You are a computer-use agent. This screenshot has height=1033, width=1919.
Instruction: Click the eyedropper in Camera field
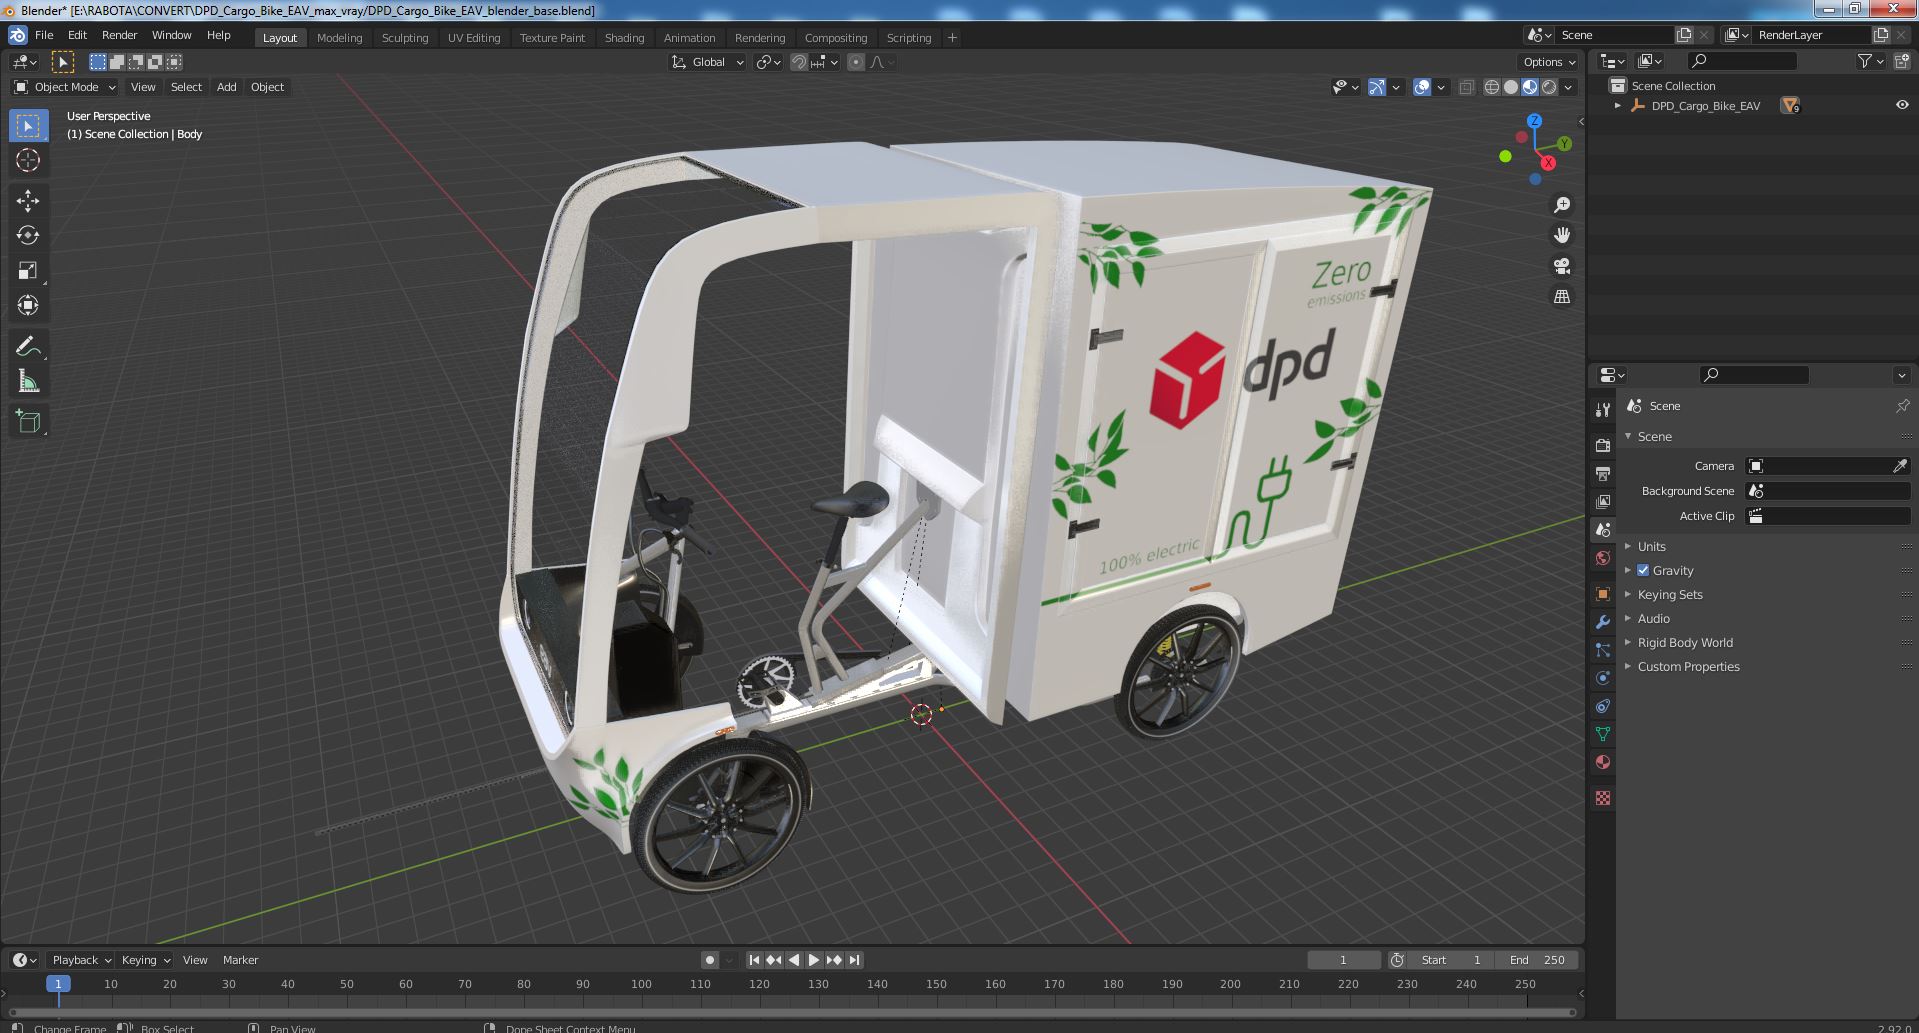pyautogui.click(x=1900, y=466)
